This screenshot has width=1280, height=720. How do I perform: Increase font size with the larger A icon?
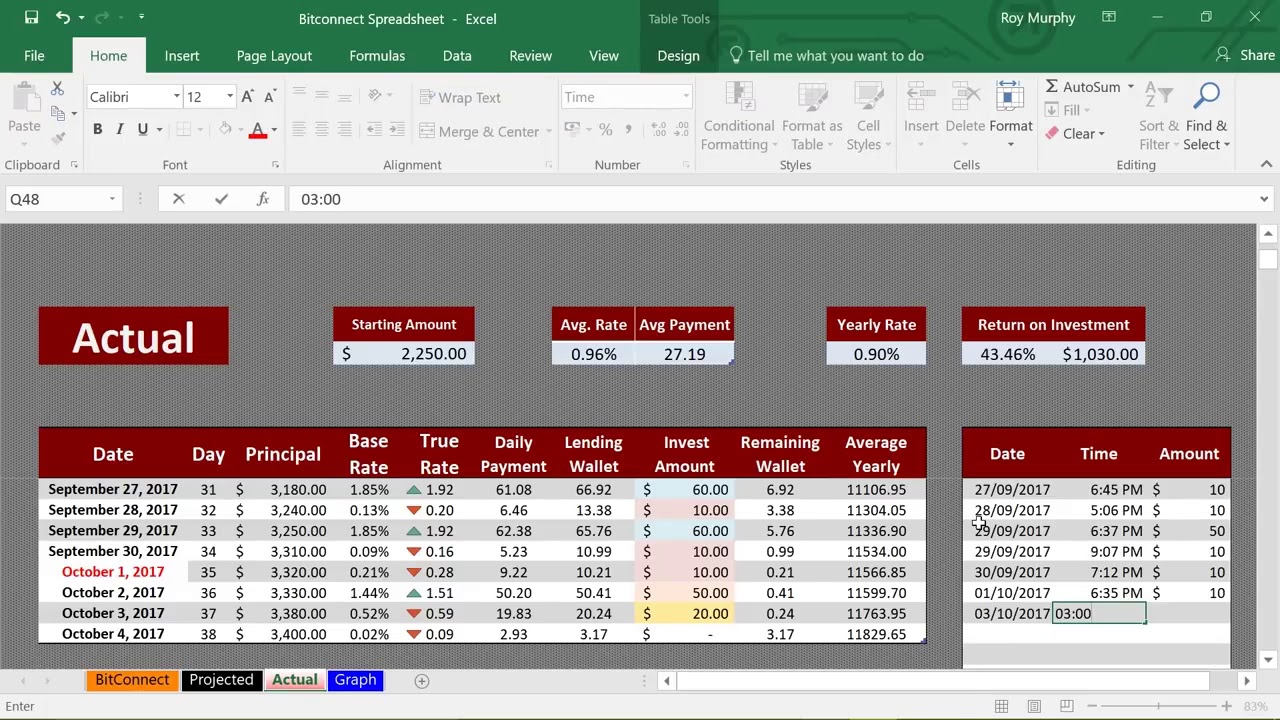pyautogui.click(x=248, y=97)
